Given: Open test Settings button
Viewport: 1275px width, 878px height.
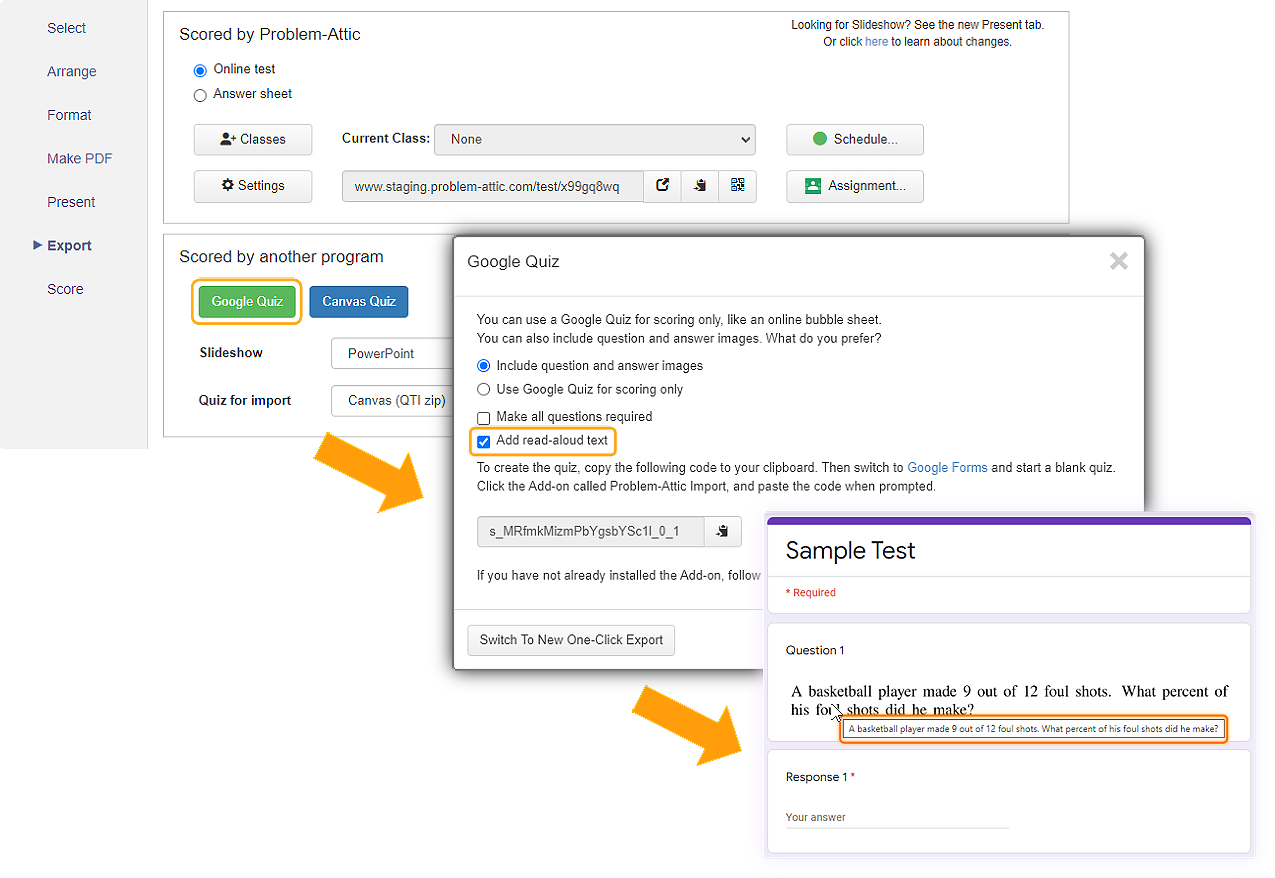Looking at the screenshot, I should pos(253,186).
